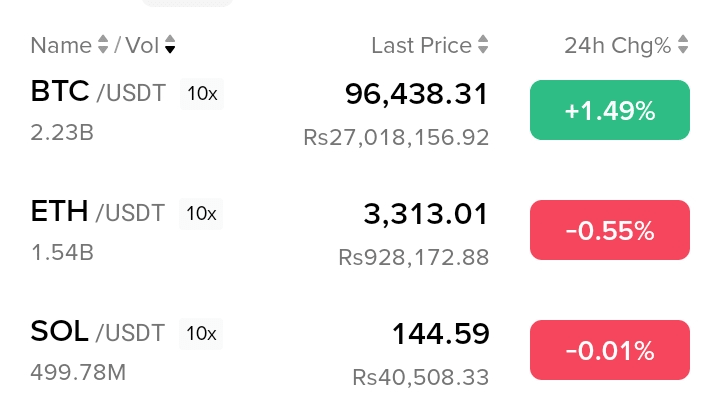Sort by 24h Chg% arrows icon
Image resolution: width=719 pixels, height=403 pixels.
pos(683,44)
